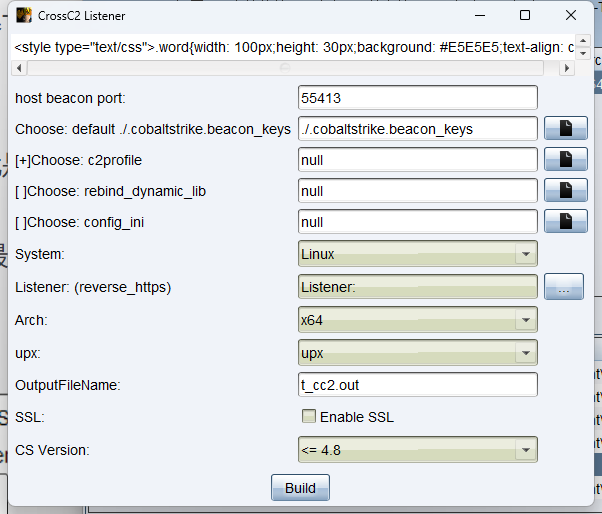
Task: Click the beacon_keys path input field
Action: (418, 129)
